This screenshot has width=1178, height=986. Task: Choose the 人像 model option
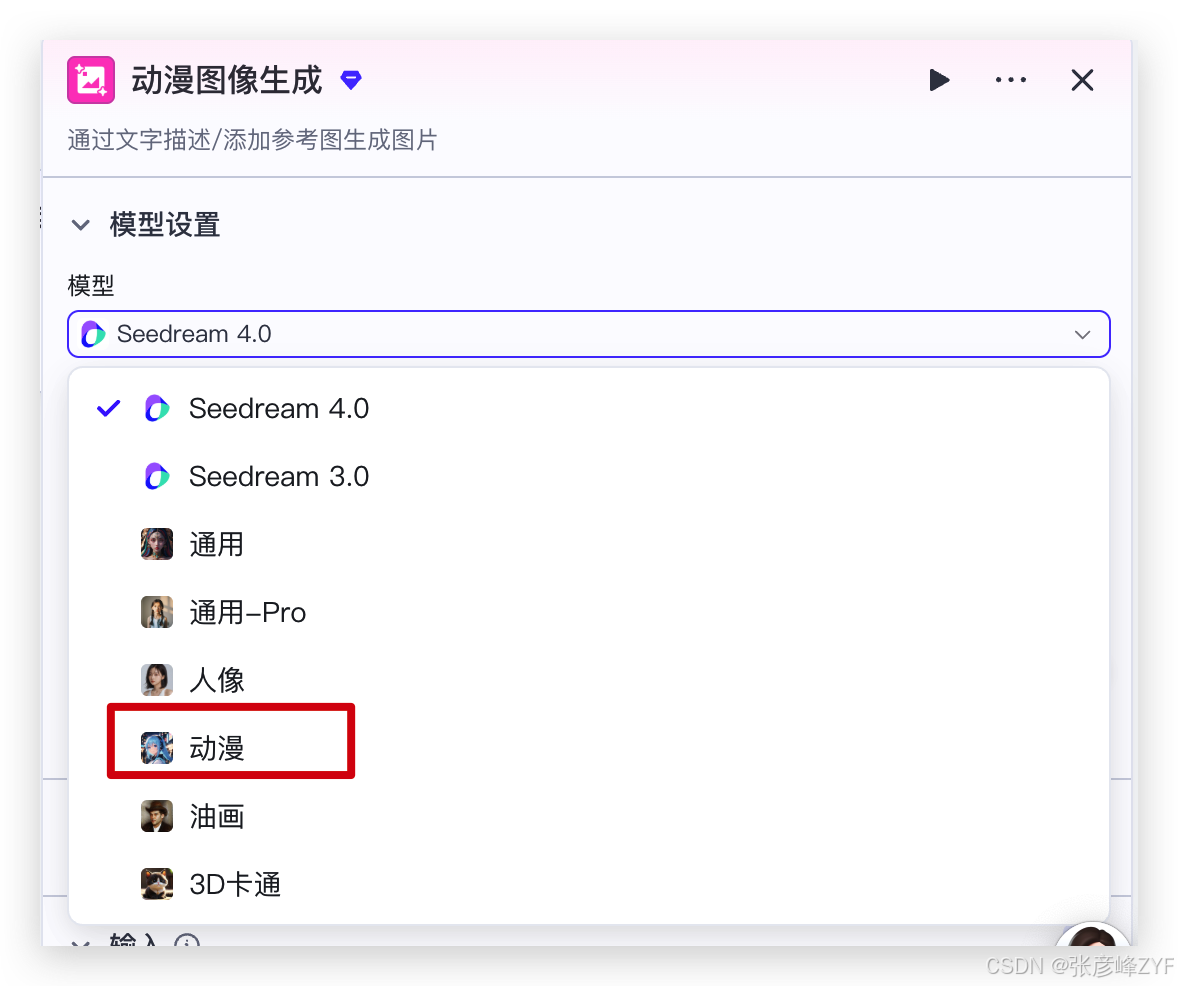tap(588, 680)
